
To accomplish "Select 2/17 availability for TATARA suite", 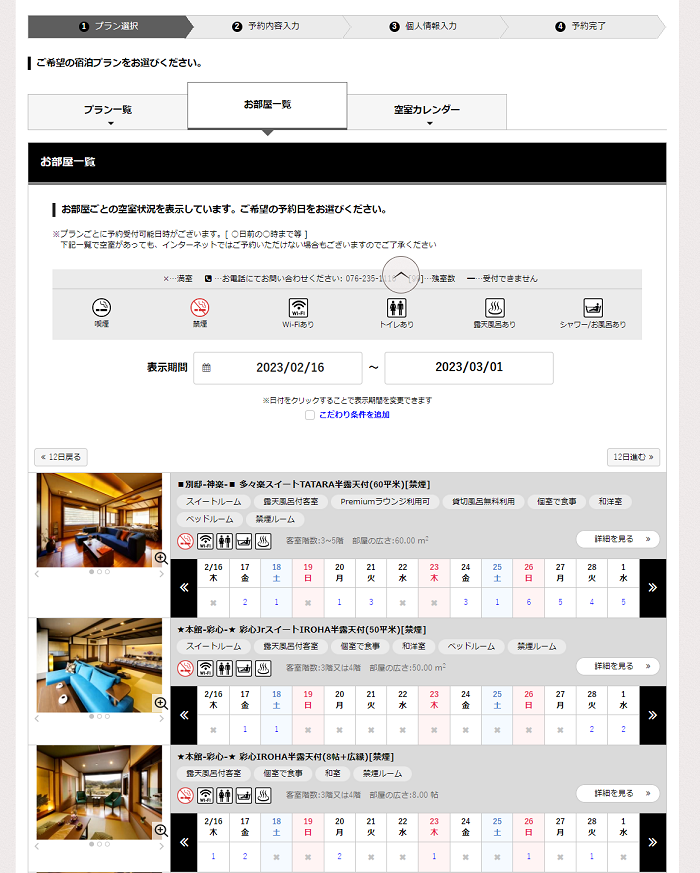I will tap(244, 602).
